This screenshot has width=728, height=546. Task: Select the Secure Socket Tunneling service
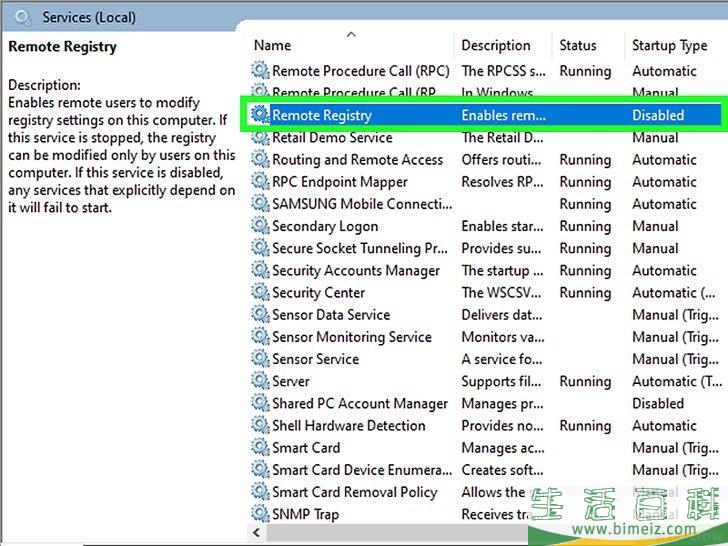[360, 249]
